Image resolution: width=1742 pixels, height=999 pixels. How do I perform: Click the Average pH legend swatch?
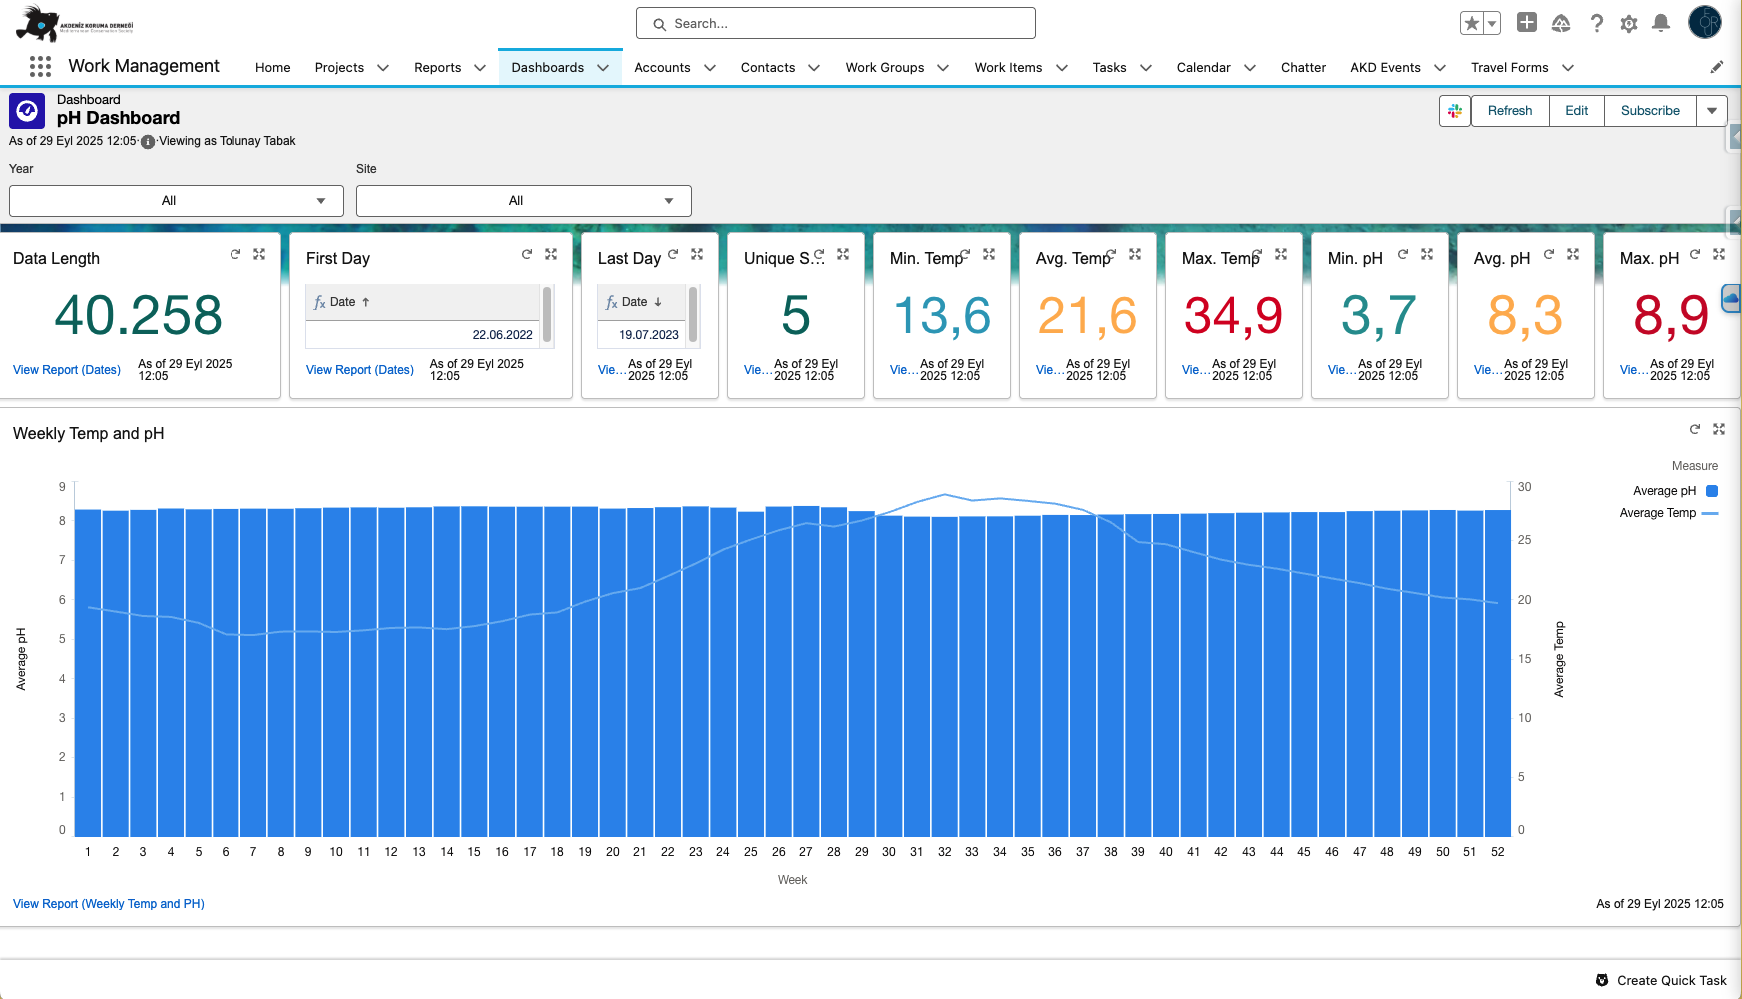coord(1712,491)
